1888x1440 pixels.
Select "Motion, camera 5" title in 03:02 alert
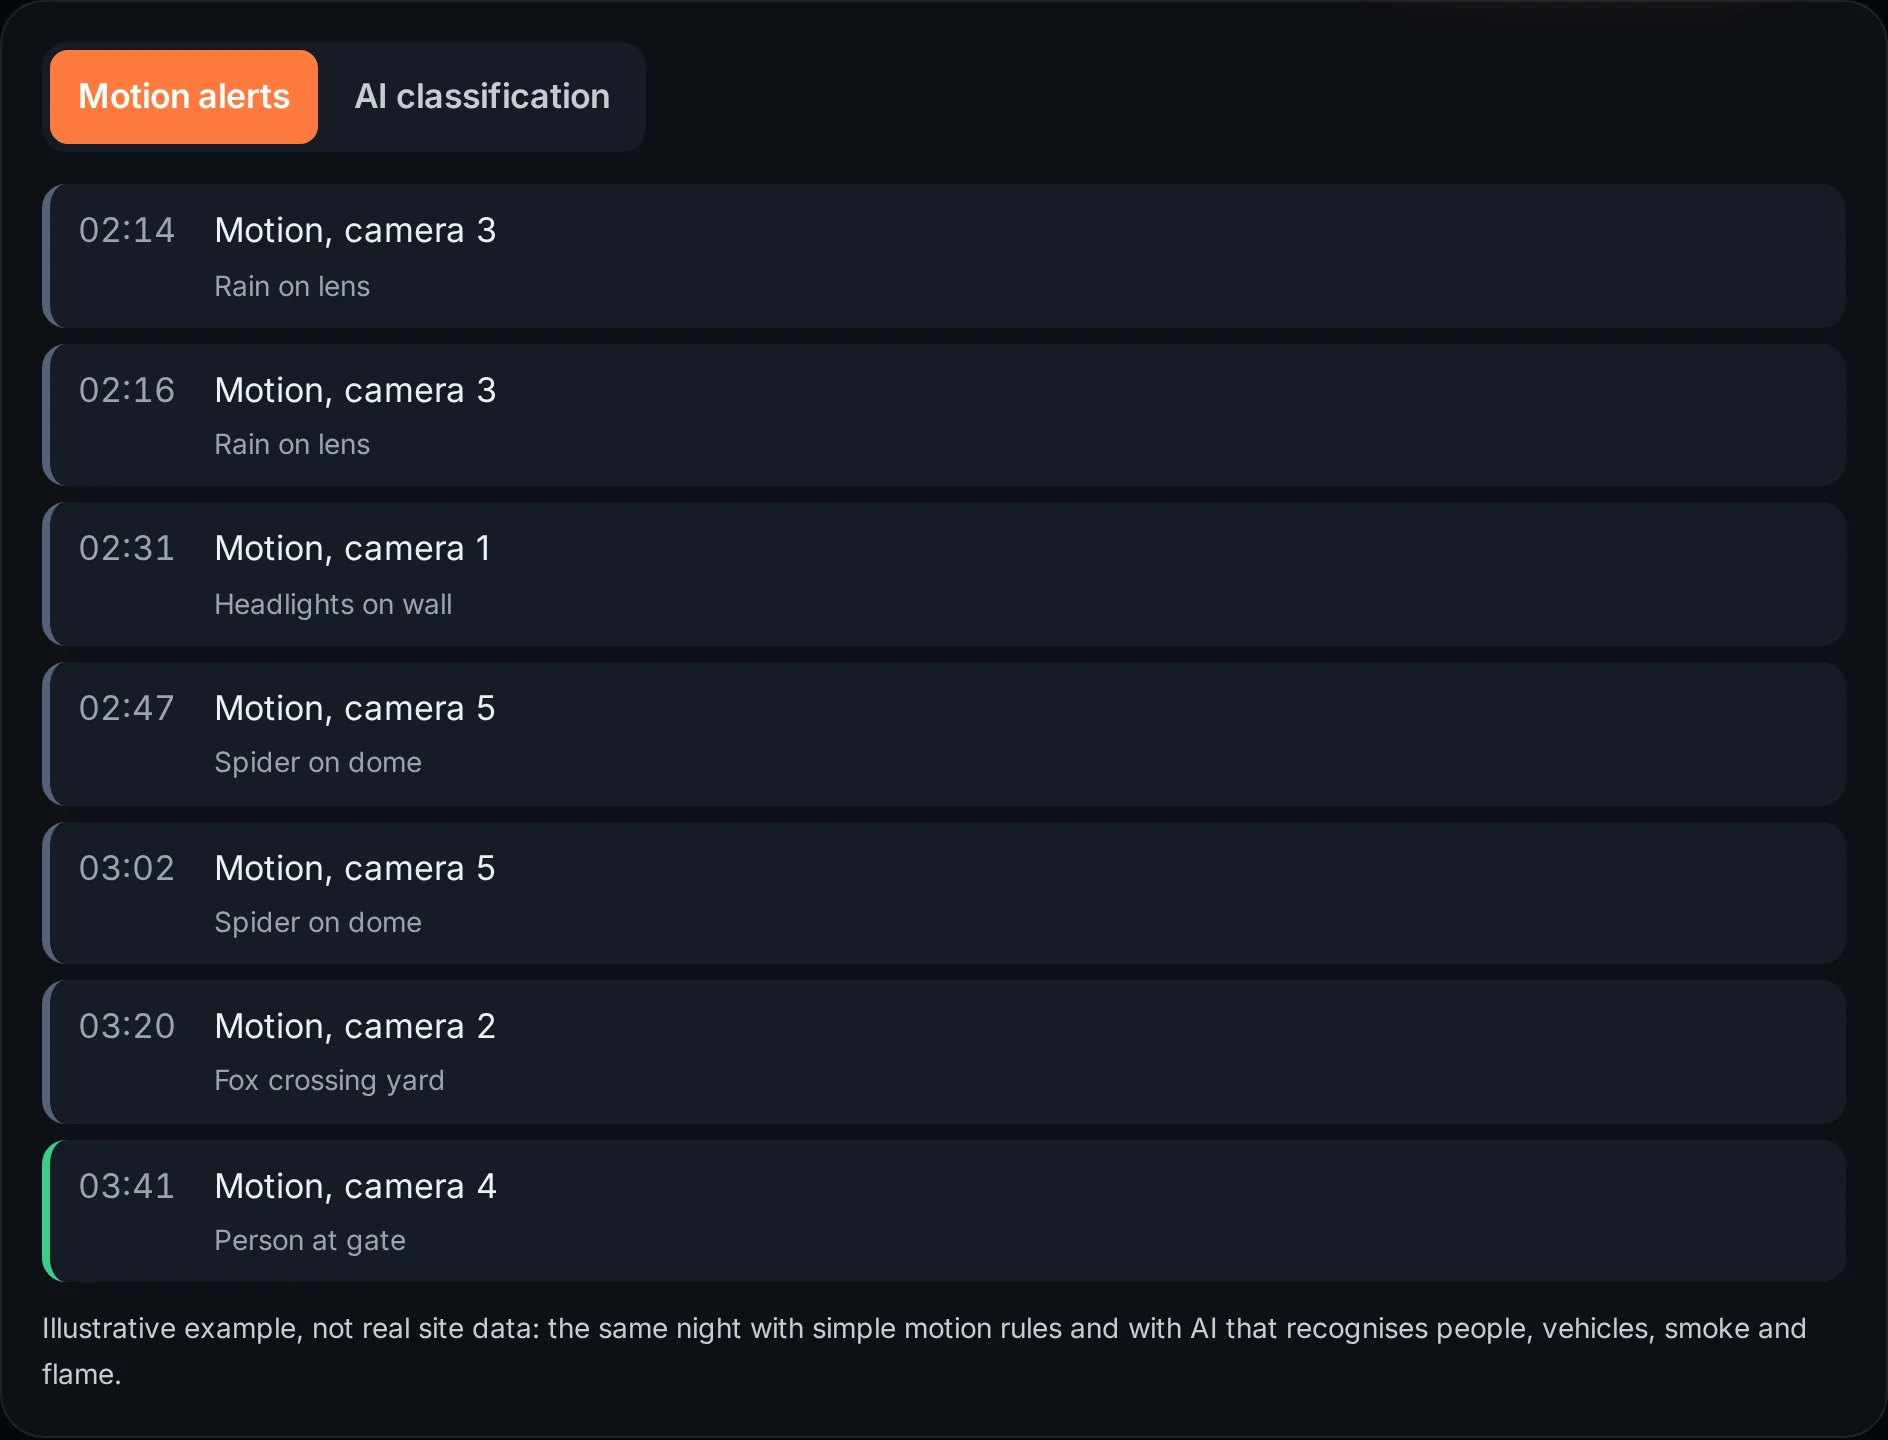coord(355,869)
